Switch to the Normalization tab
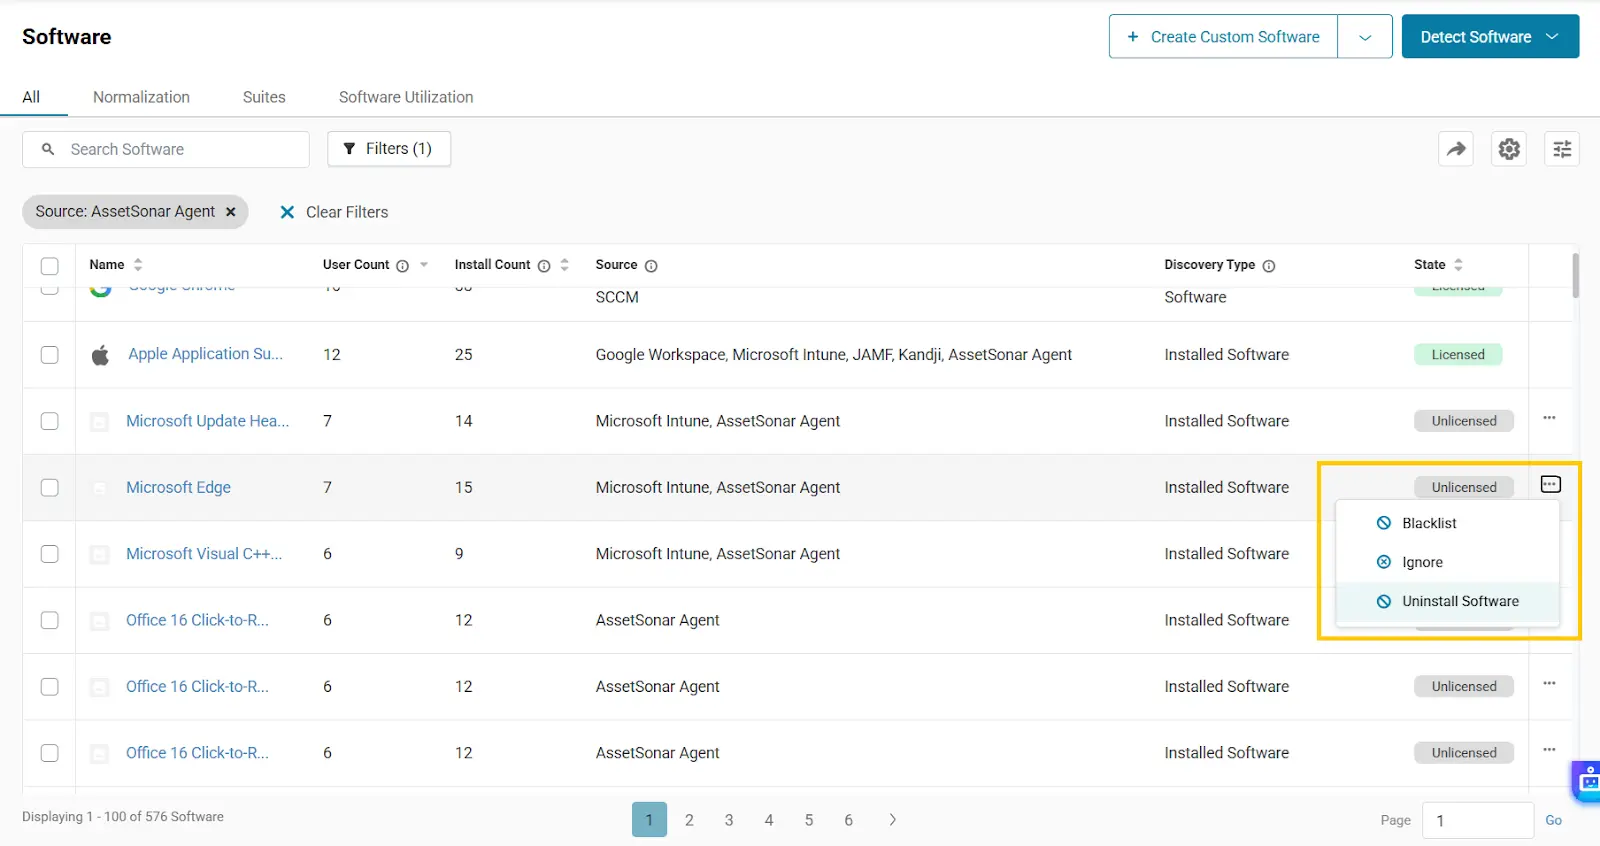Screen dimensions: 1600x846 tap(141, 97)
